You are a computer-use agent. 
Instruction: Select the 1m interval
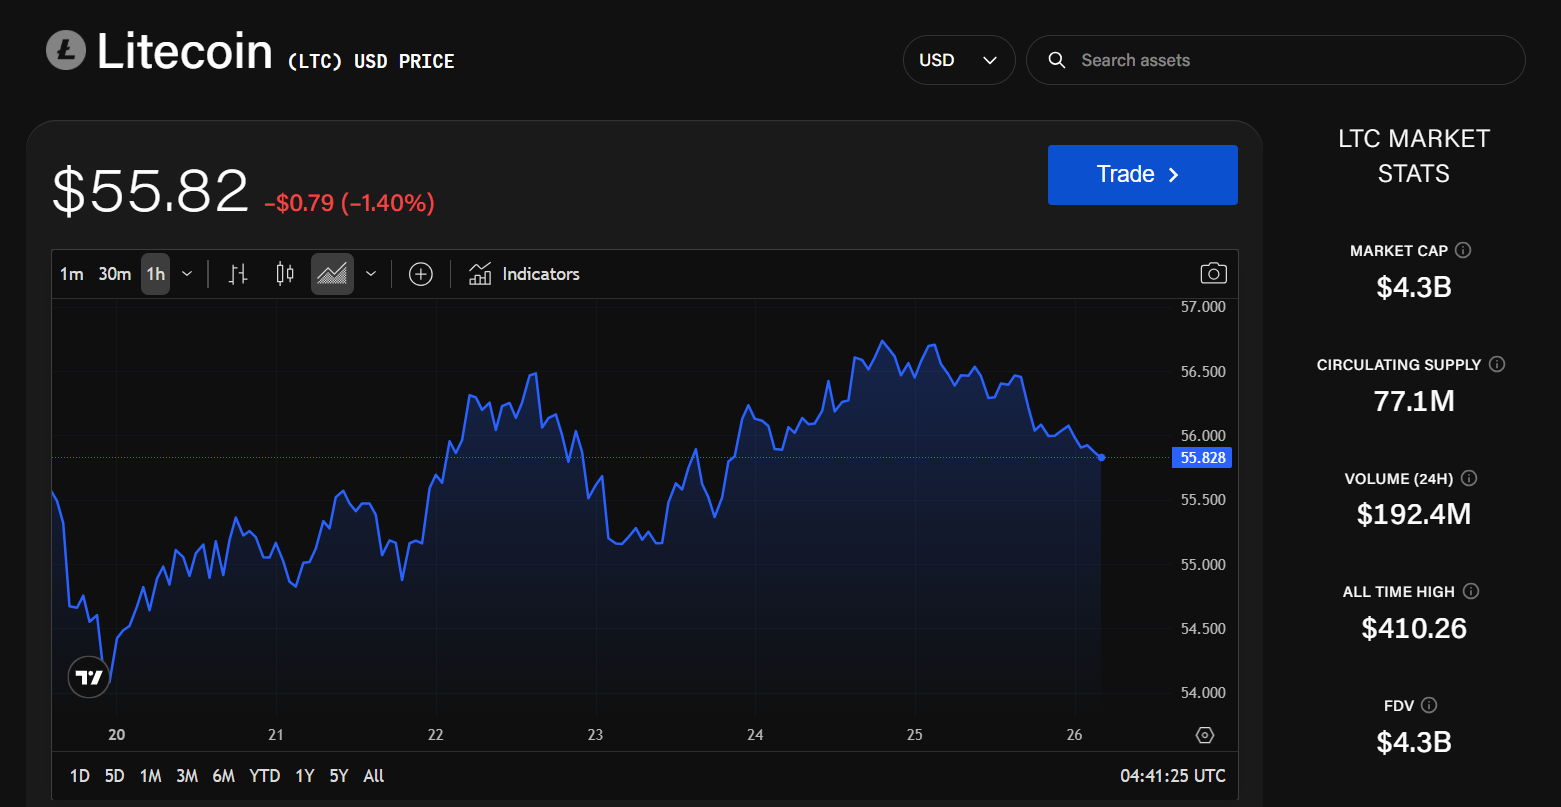(x=71, y=274)
